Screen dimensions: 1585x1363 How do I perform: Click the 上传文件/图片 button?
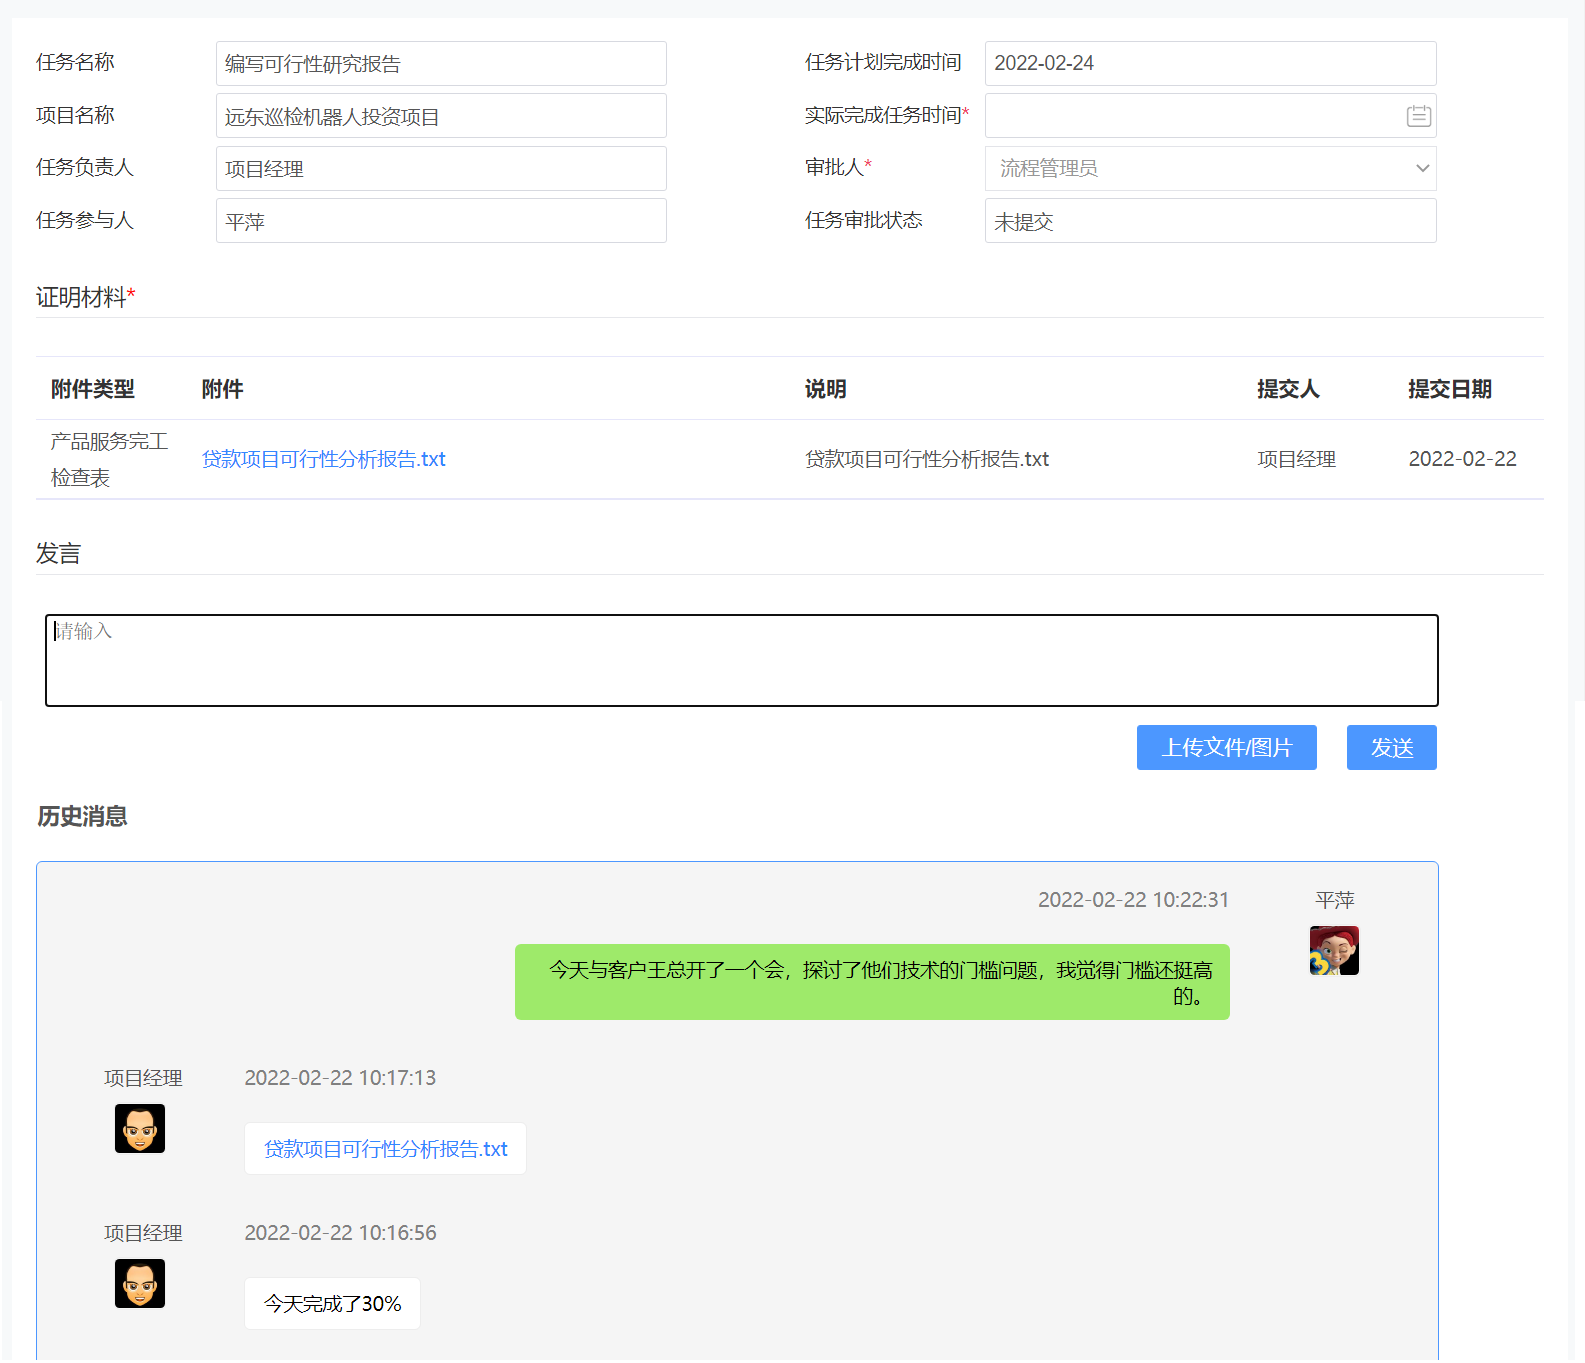pyautogui.click(x=1226, y=748)
